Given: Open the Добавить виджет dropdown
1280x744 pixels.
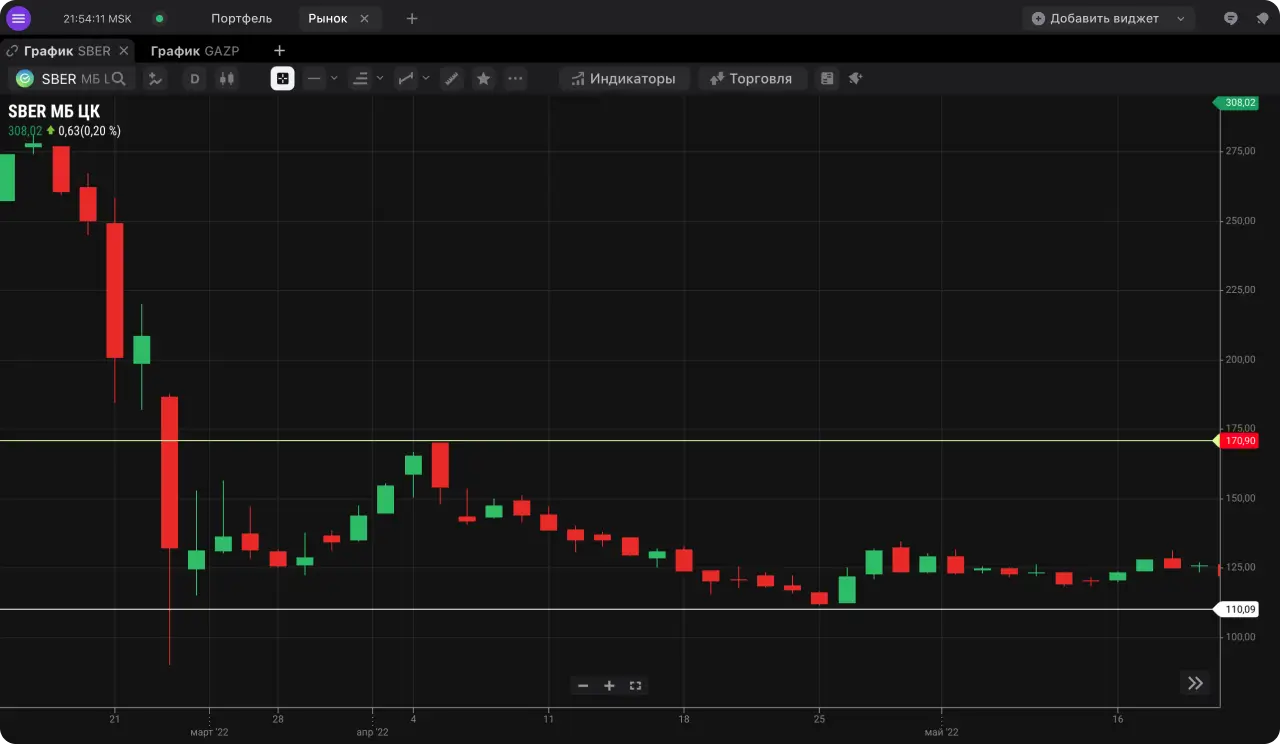Looking at the screenshot, I should (1107, 18).
